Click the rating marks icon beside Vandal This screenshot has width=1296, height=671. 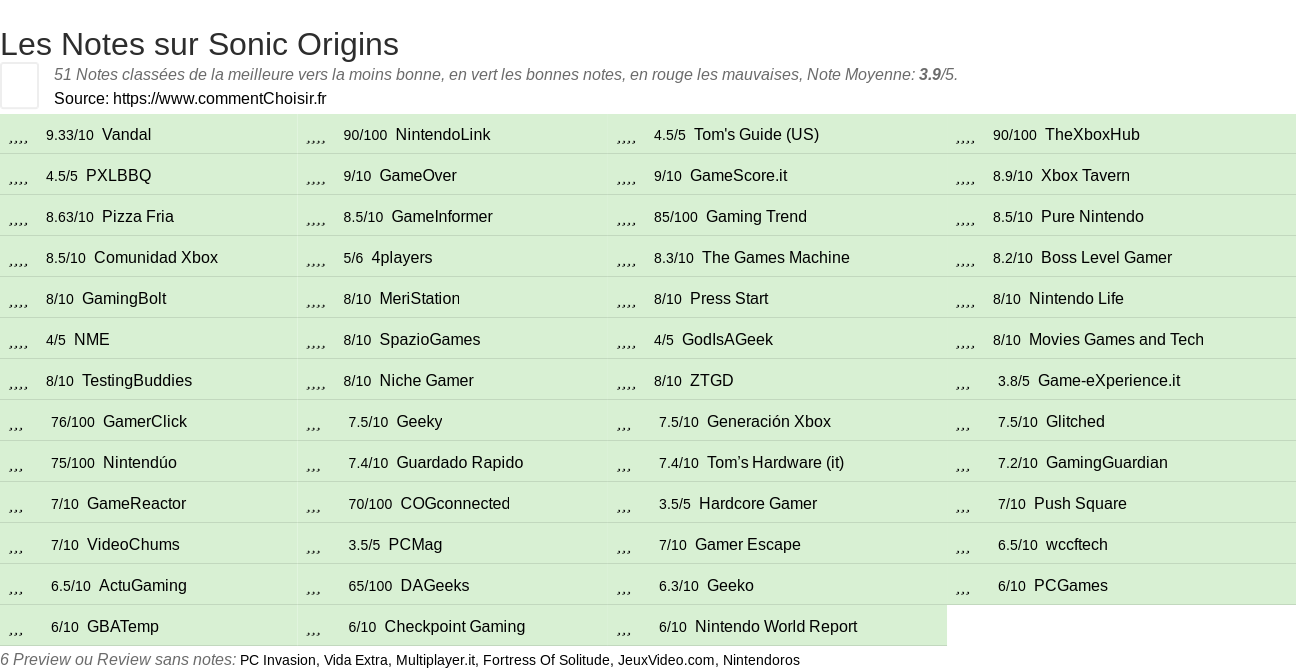18,136
